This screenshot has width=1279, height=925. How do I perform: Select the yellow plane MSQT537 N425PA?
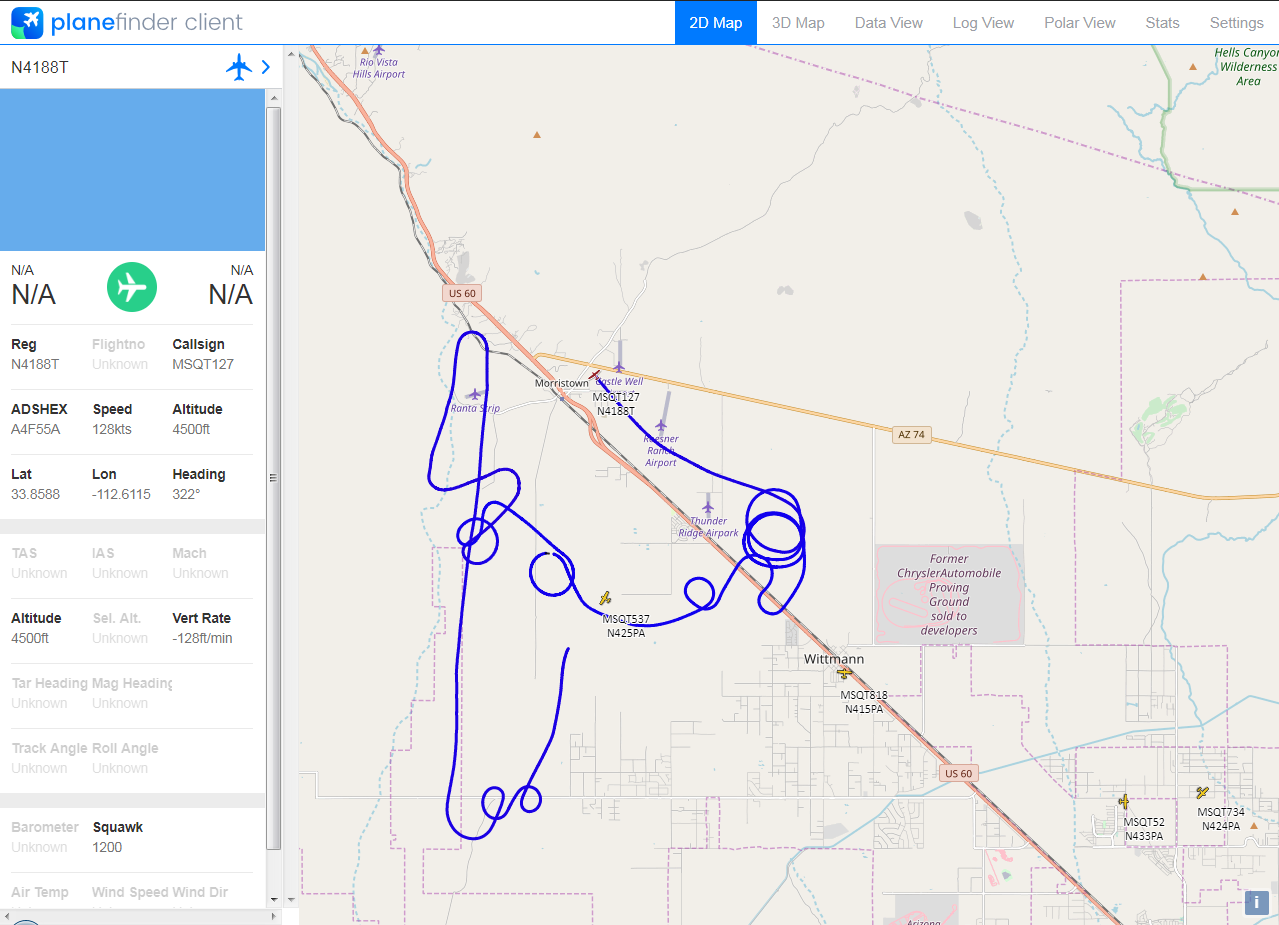tap(605, 598)
